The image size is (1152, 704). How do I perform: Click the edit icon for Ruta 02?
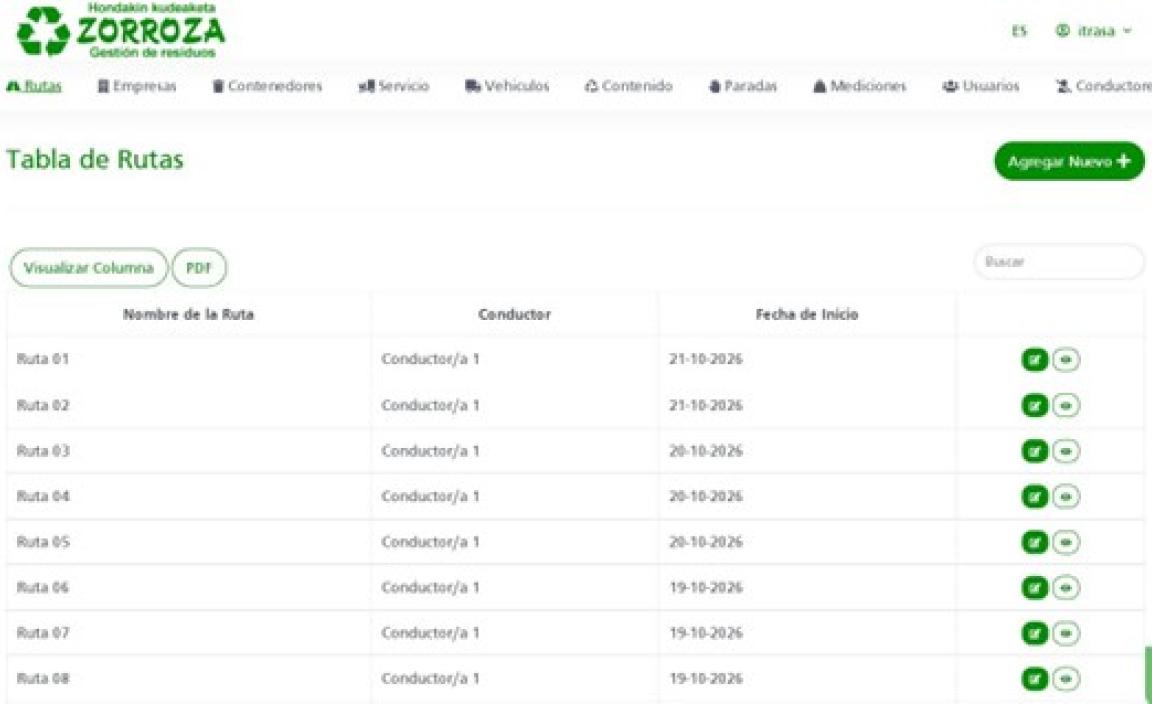point(1034,405)
